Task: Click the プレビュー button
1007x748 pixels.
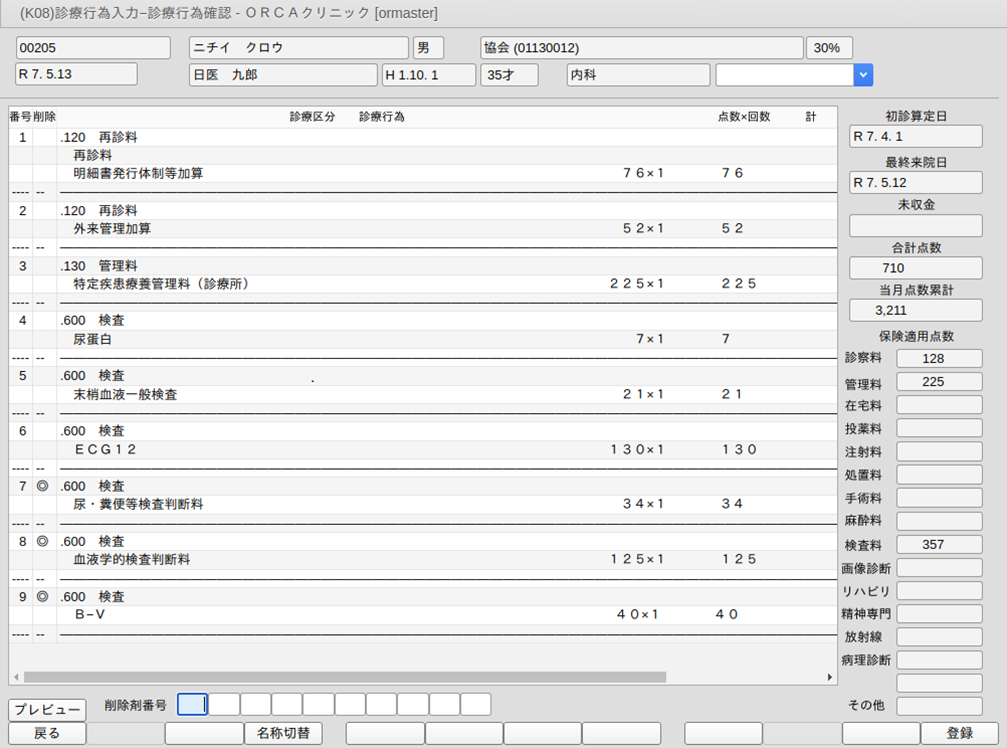Action: click(47, 710)
